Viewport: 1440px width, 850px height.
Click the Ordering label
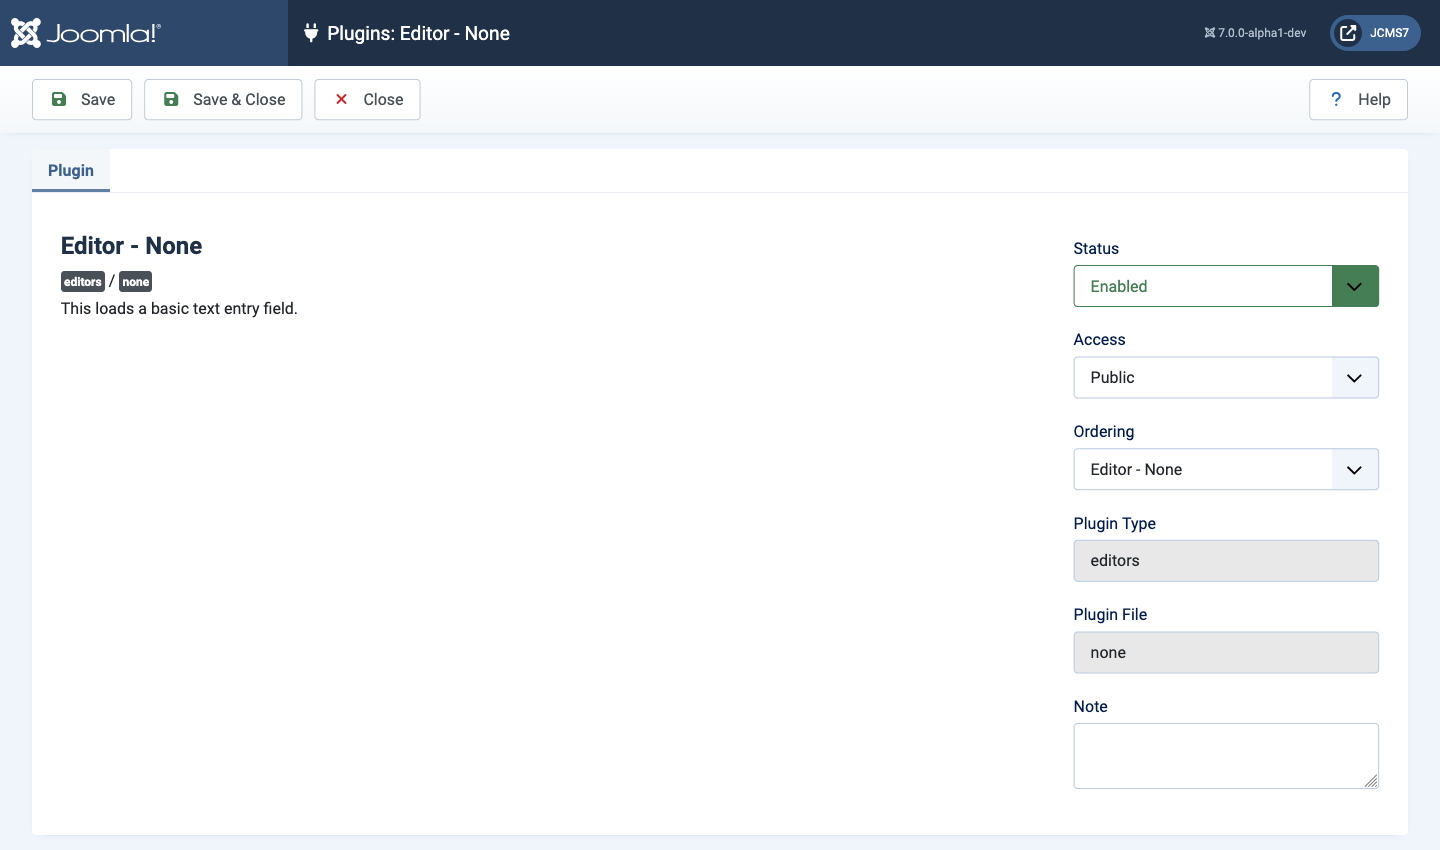(1104, 431)
